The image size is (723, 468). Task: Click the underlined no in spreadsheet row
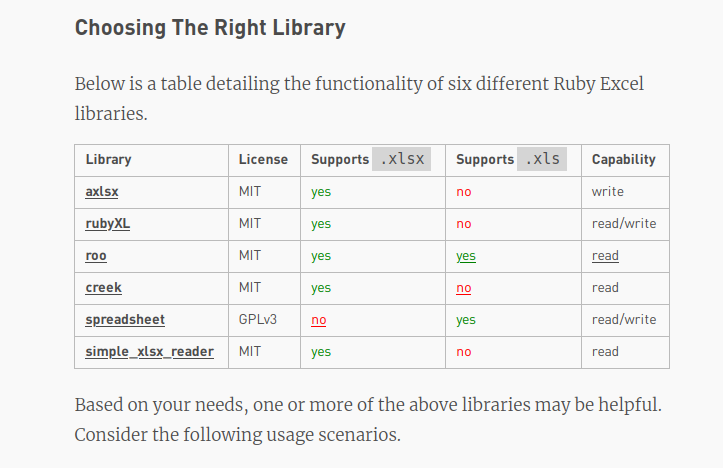[319, 320]
